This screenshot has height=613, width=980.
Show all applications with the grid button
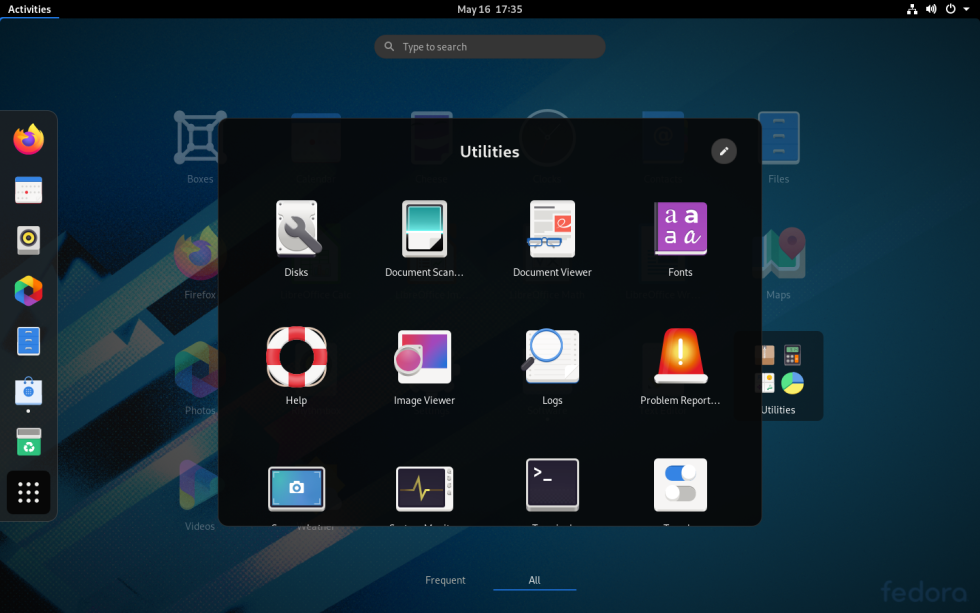28,492
